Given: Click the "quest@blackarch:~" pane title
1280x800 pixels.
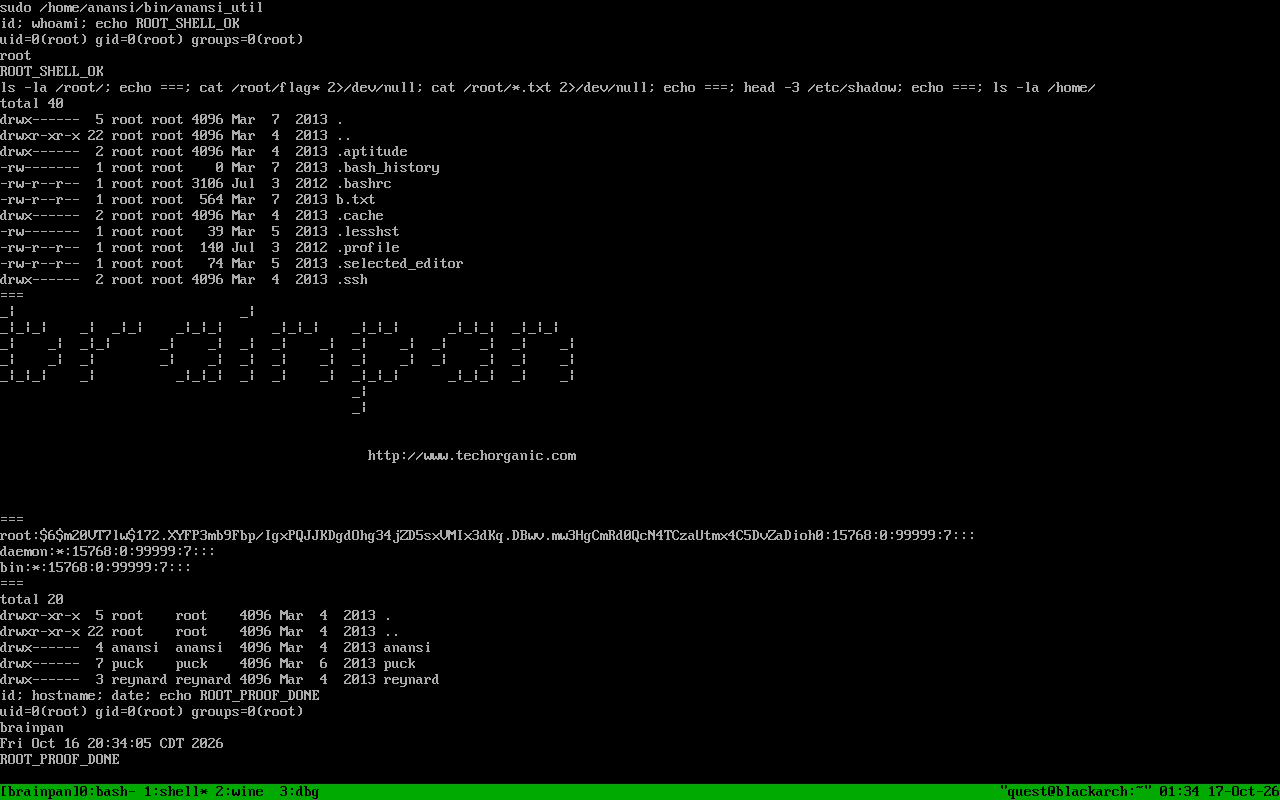Looking at the screenshot, I should [1076, 792].
